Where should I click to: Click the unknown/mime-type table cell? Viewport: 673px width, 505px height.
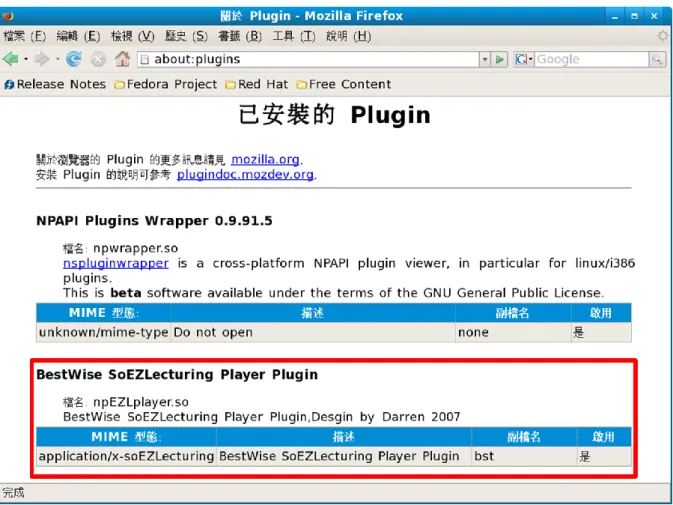coord(103,333)
